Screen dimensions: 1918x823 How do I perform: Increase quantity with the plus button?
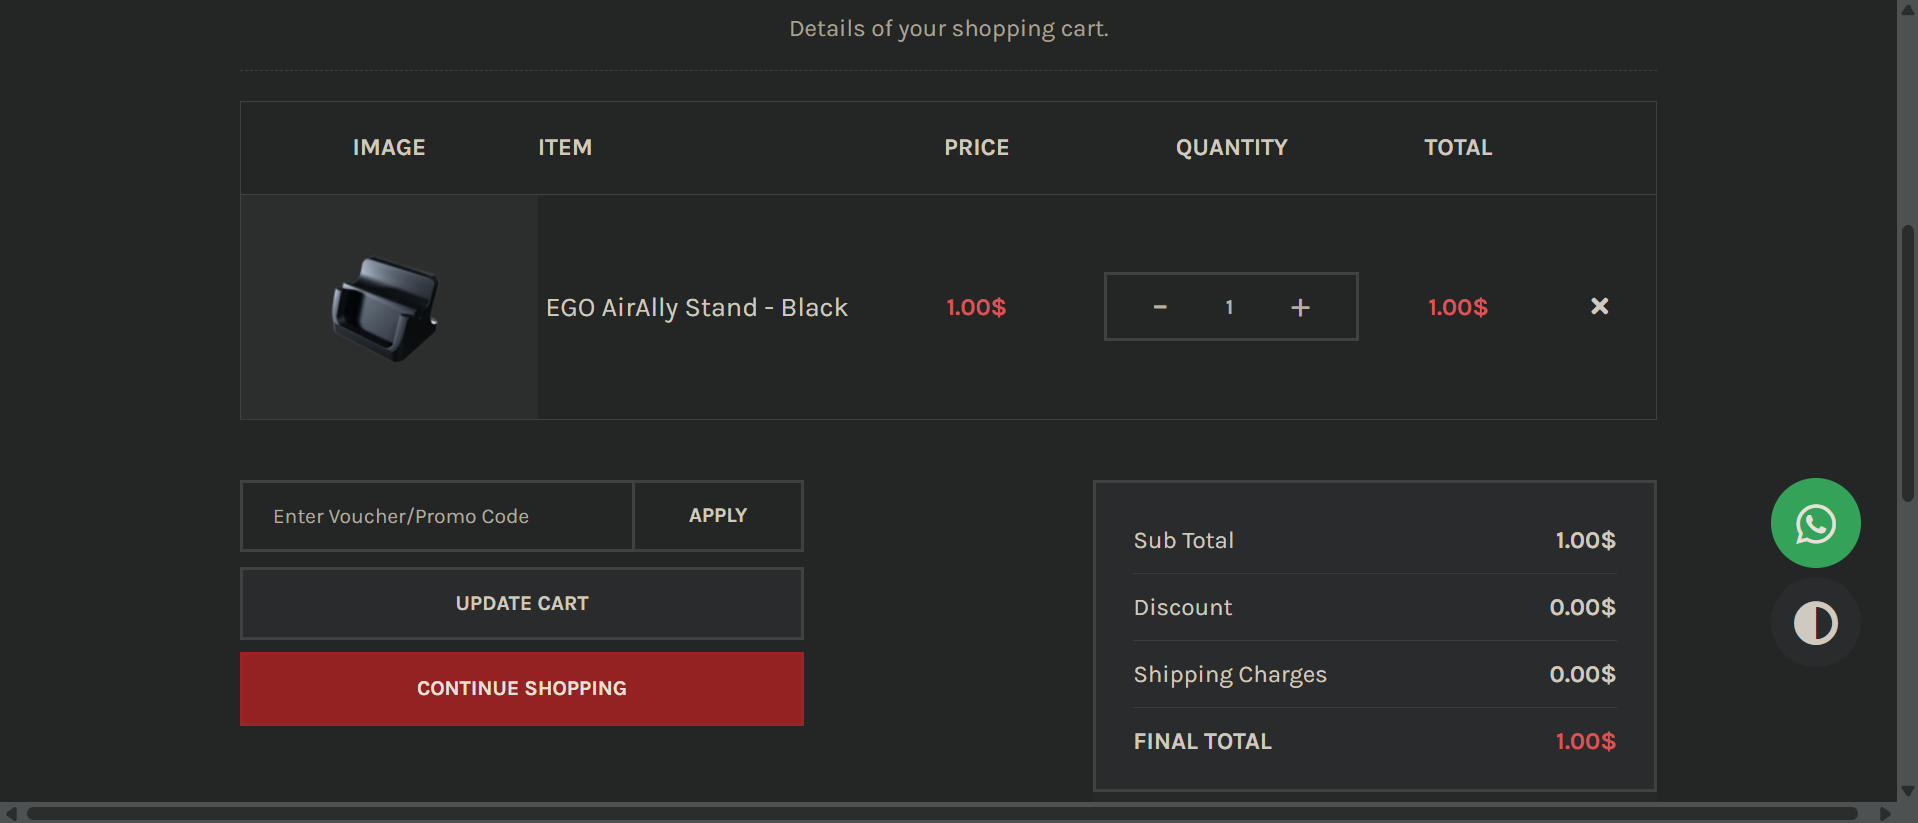tap(1300, 307)
